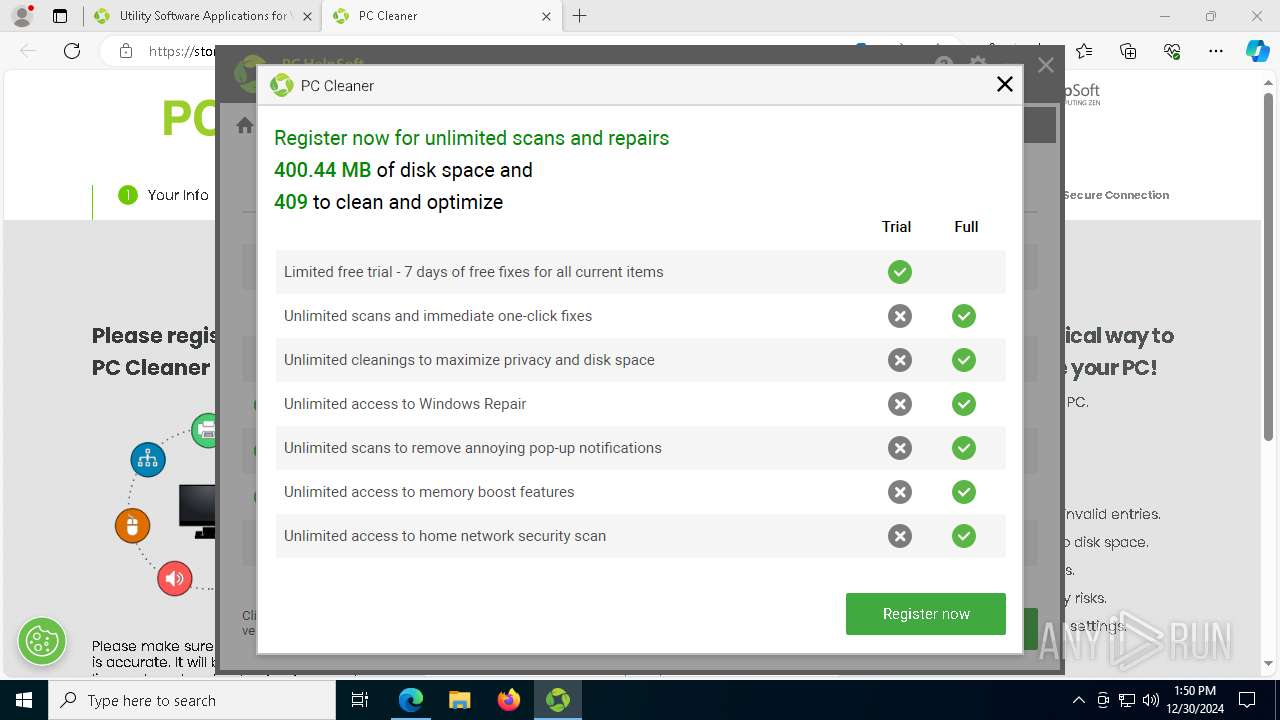Click the volume icon in system tray
Image resolution: width=1280 pixels, height=720 pixels.
point(1151,700)
